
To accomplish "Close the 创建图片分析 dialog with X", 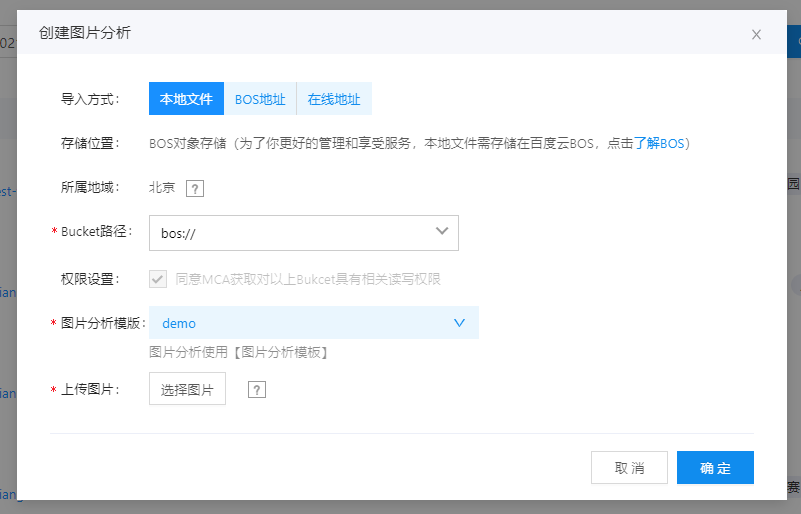I will (756, 34).
